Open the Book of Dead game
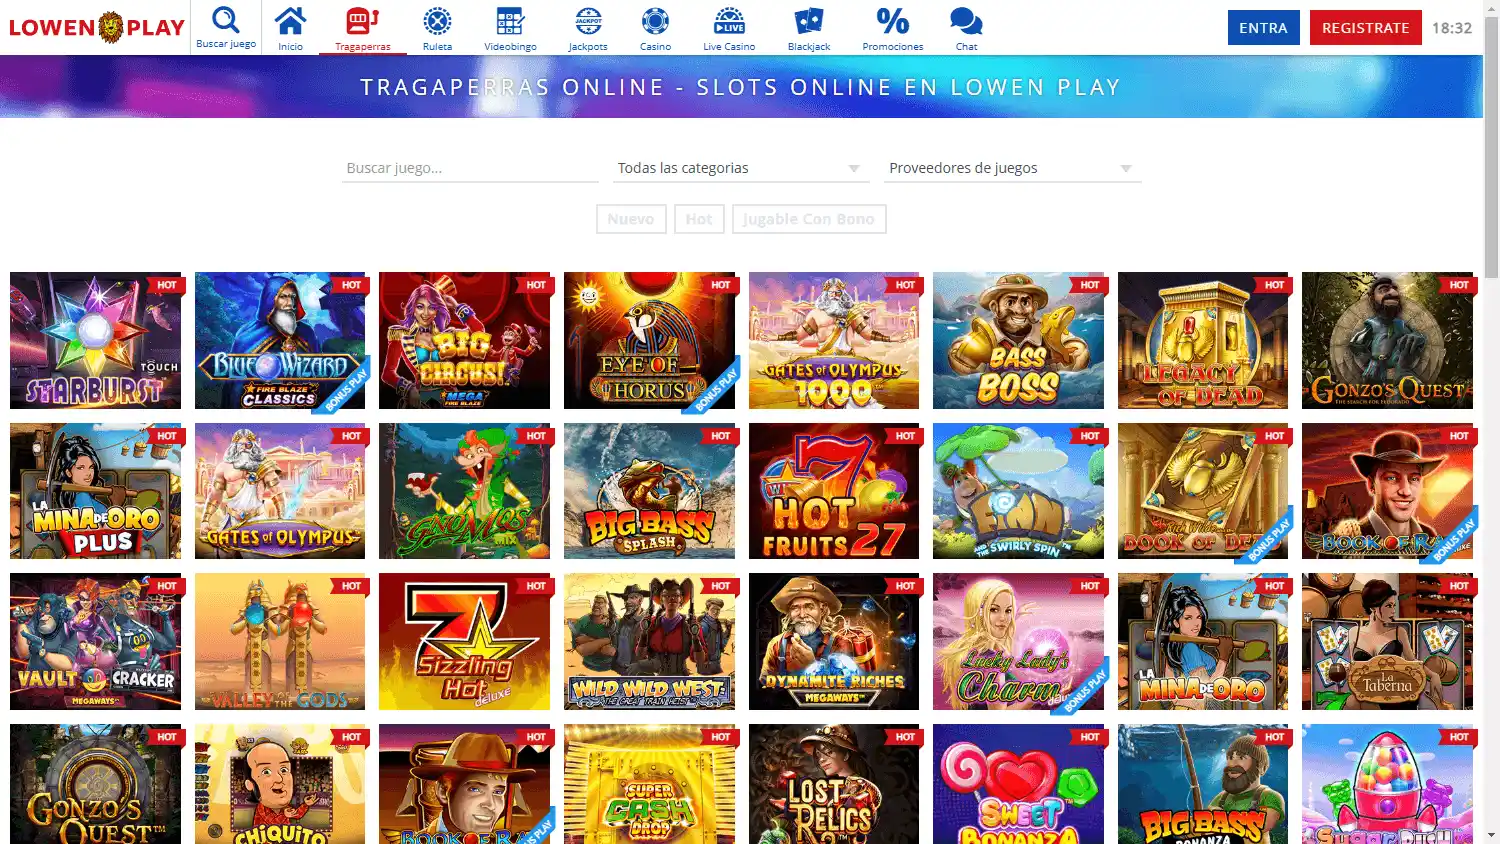Screen dimensions: 1500x844 point(1203,491)
